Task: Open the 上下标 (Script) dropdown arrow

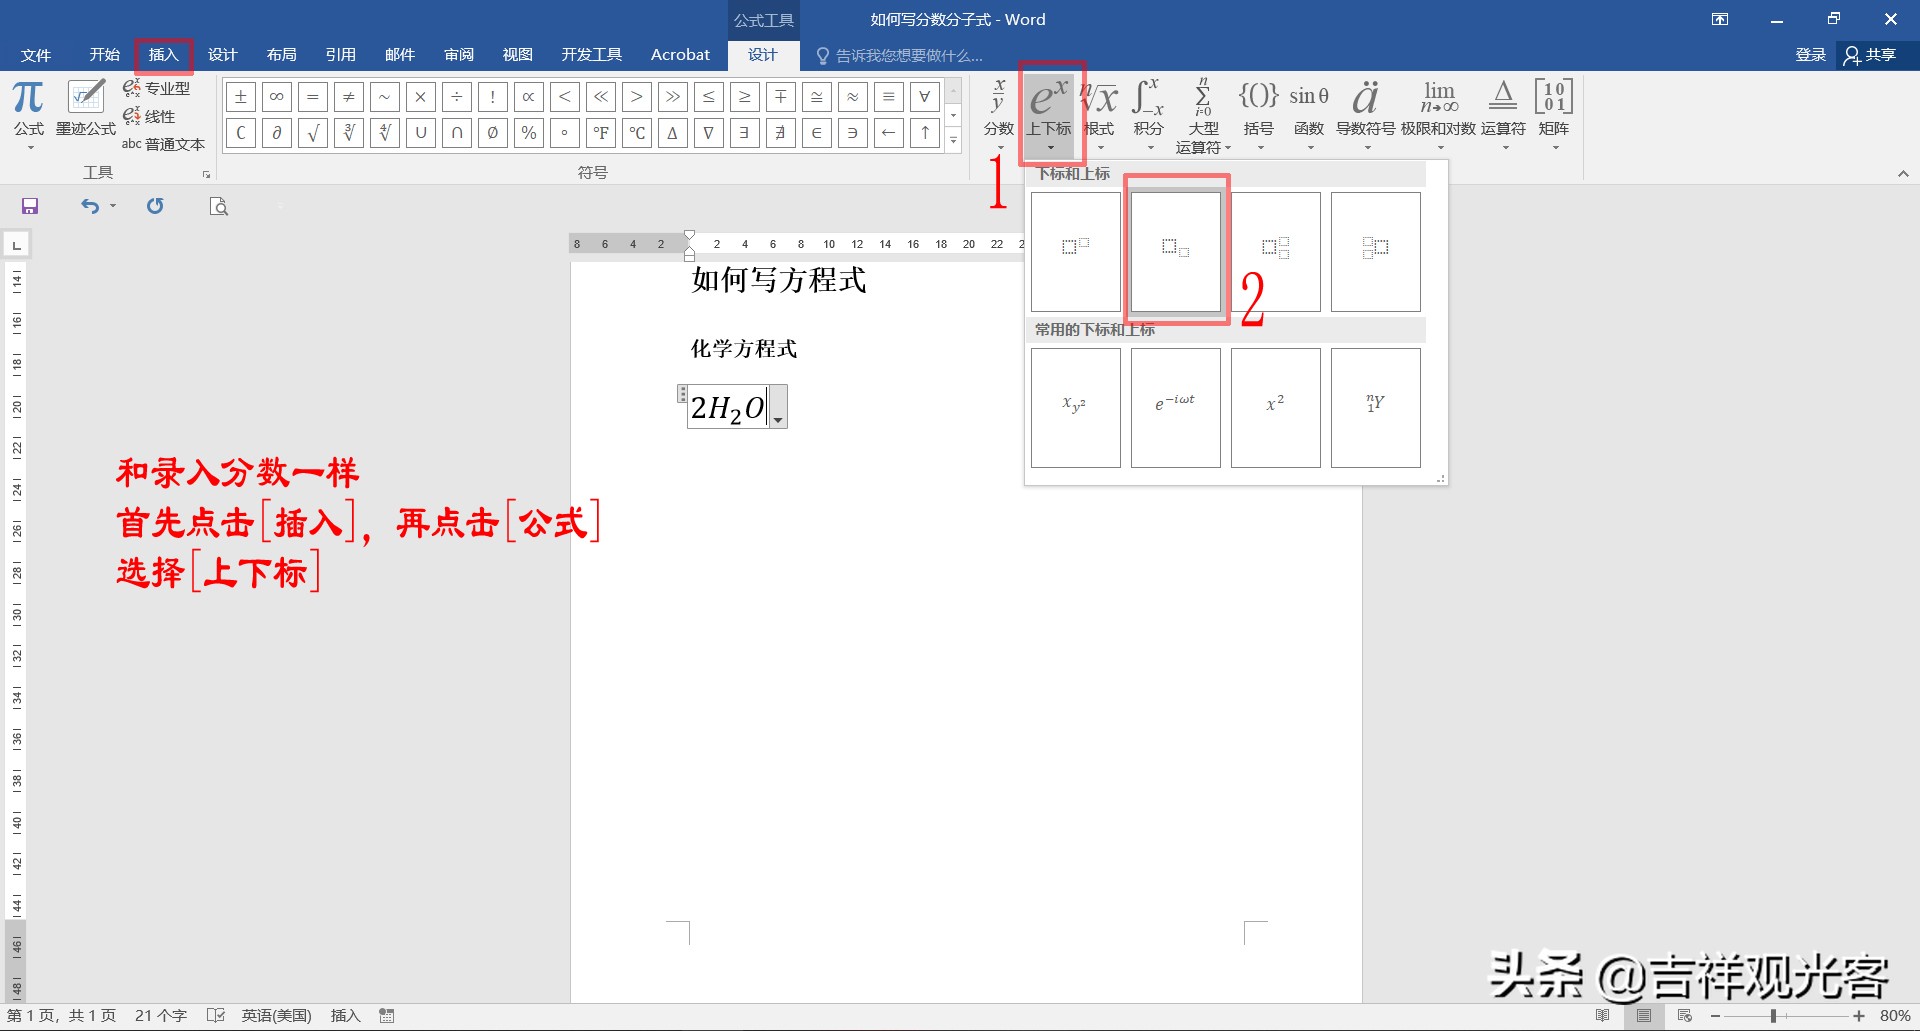Action: coord(1049,146)
